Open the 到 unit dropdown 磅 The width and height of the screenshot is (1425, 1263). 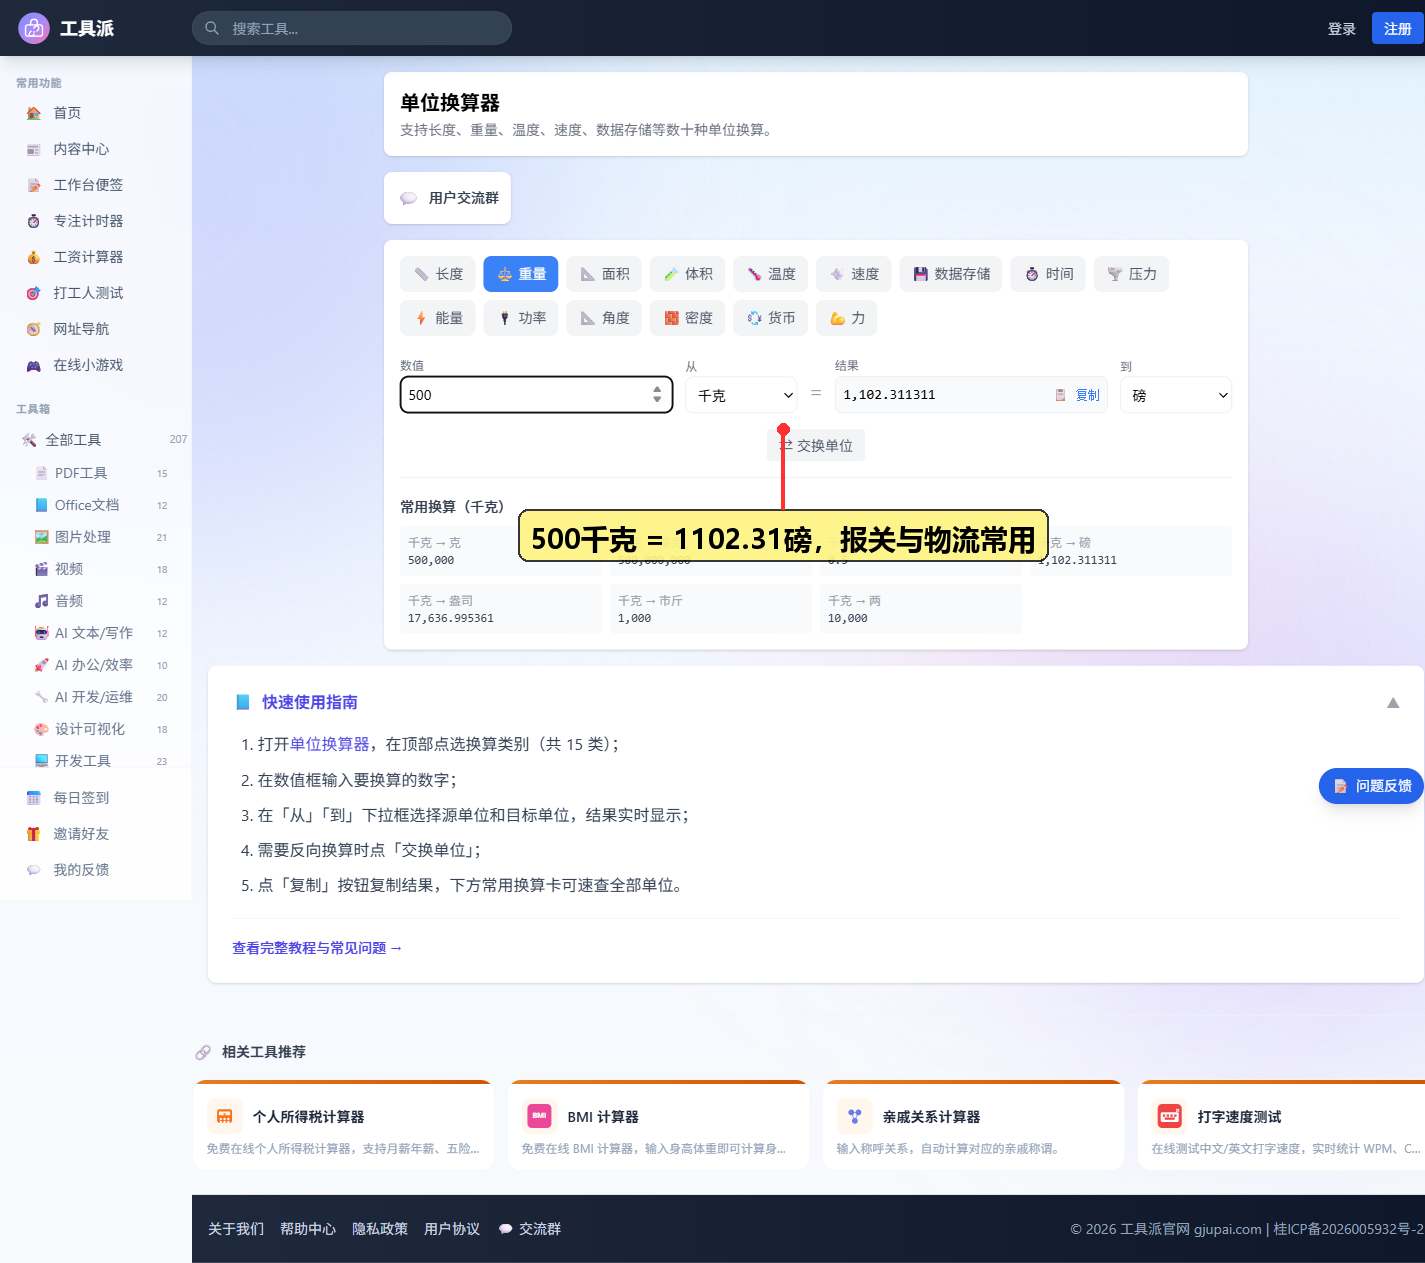click(1176, 395)
